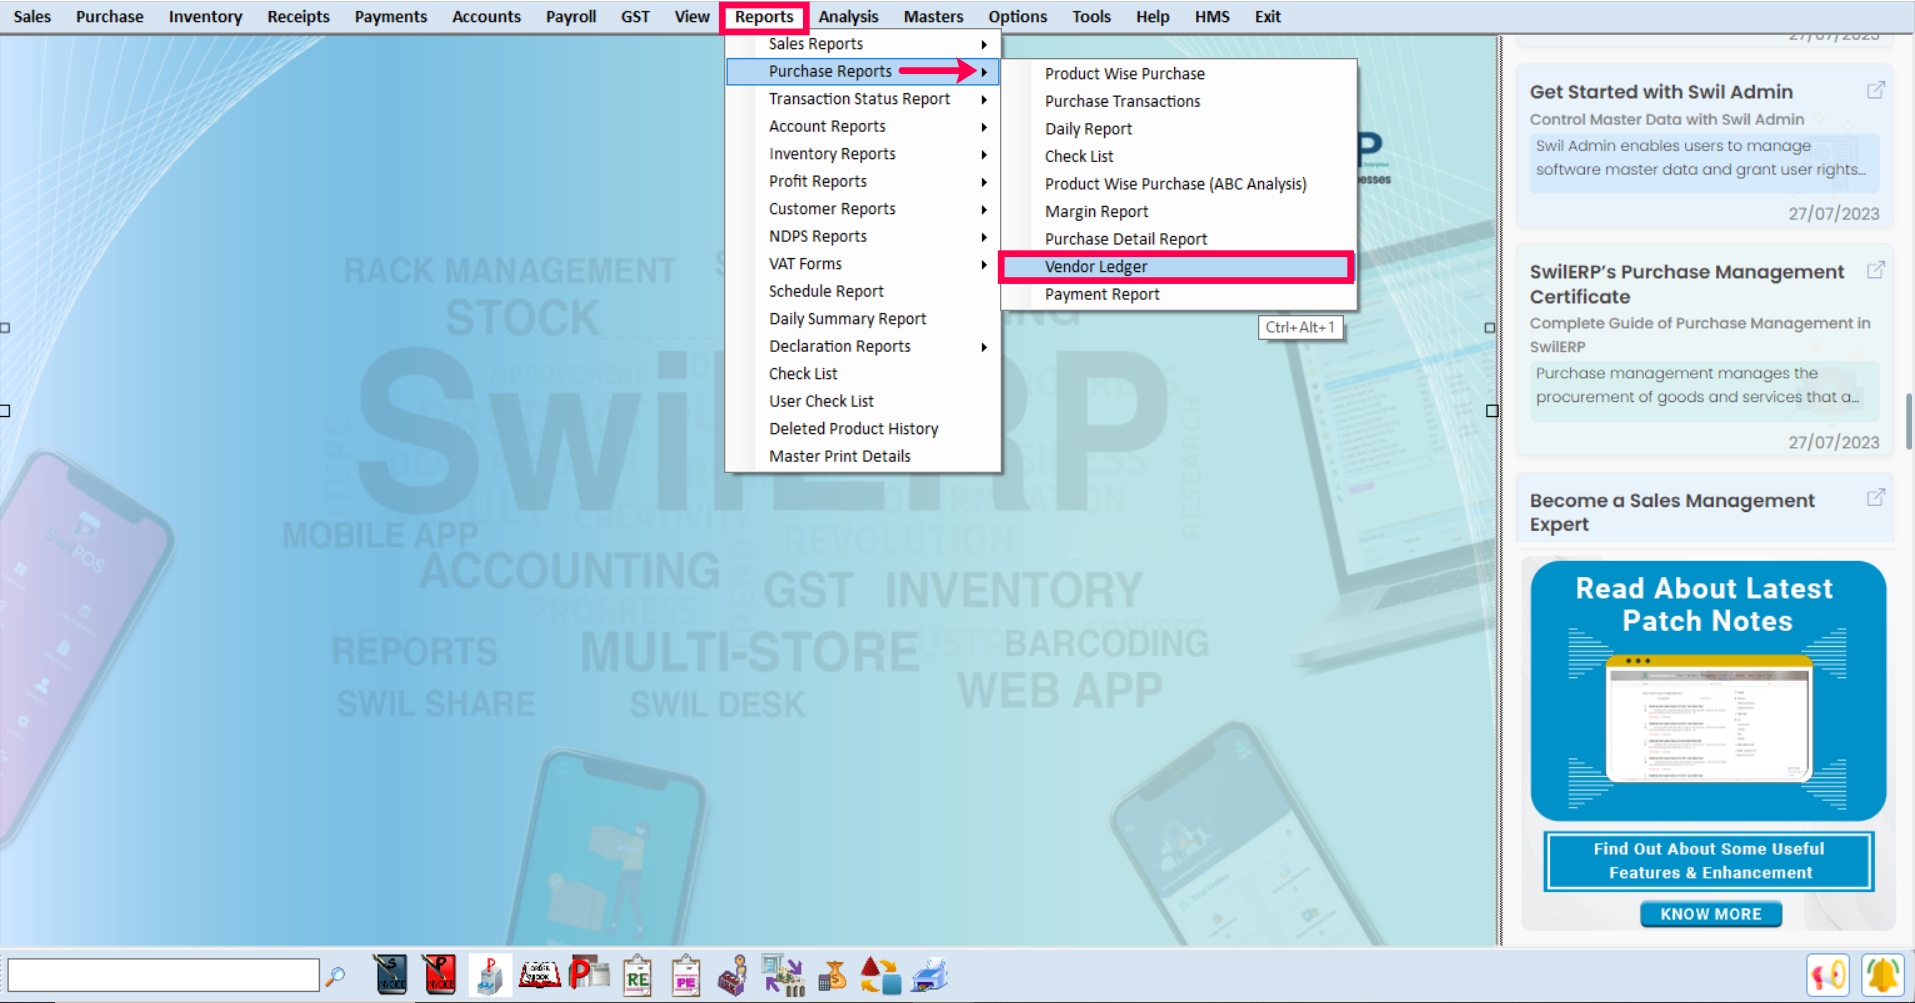Open the Order Book toolbar icon
The width and height of the screenshot is (1915, 1003).
539,975
